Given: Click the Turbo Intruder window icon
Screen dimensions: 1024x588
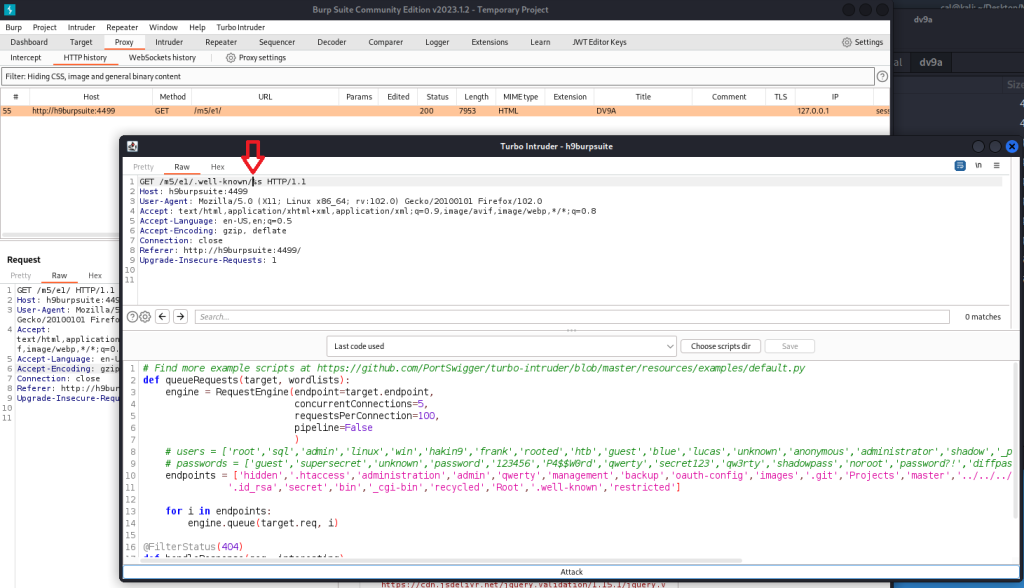Looking at the screenshot, I should click(133, 146).
